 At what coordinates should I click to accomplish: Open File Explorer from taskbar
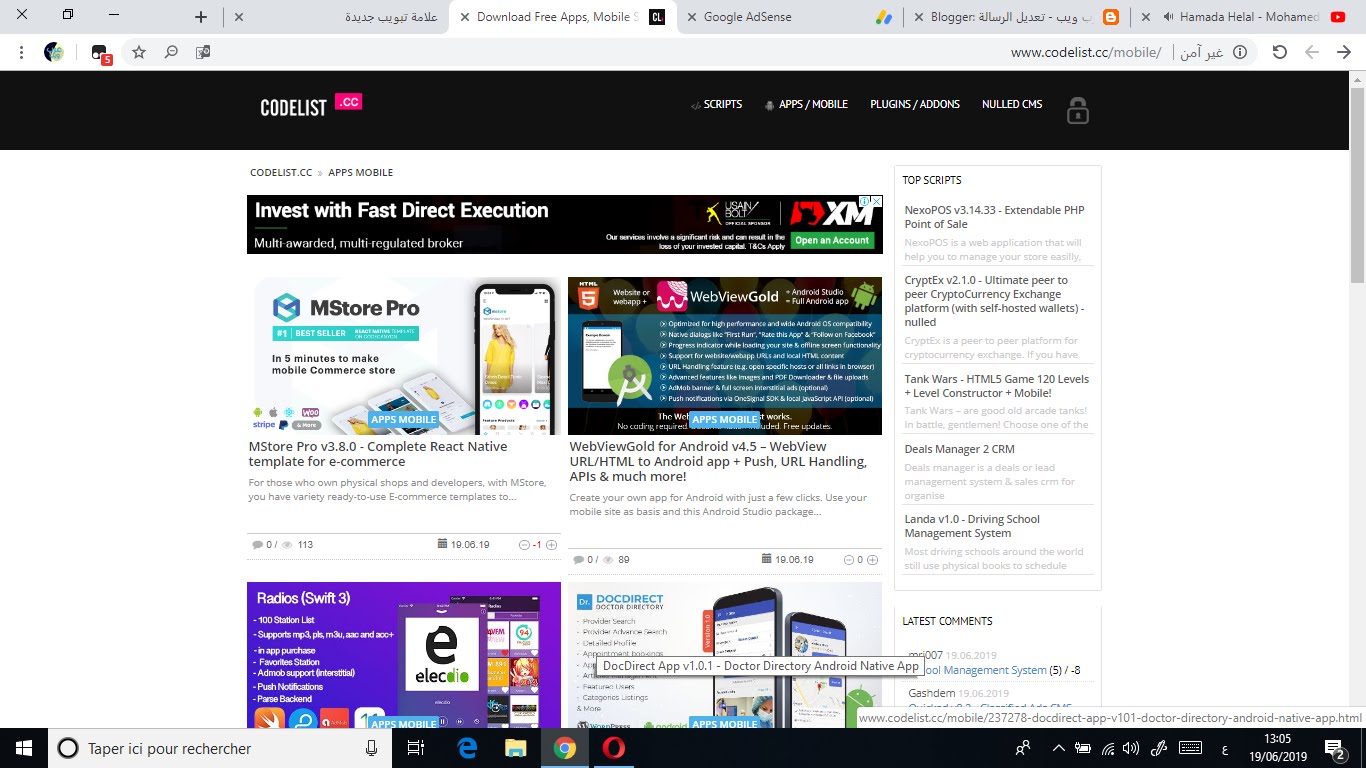[x=516, y=748]
